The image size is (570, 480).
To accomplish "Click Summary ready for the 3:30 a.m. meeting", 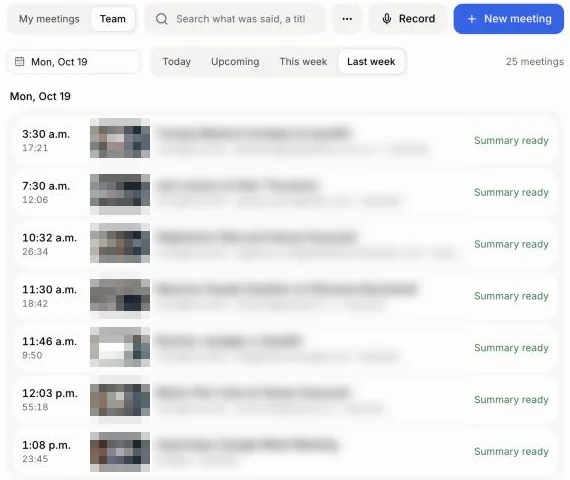I will [511, 141].
